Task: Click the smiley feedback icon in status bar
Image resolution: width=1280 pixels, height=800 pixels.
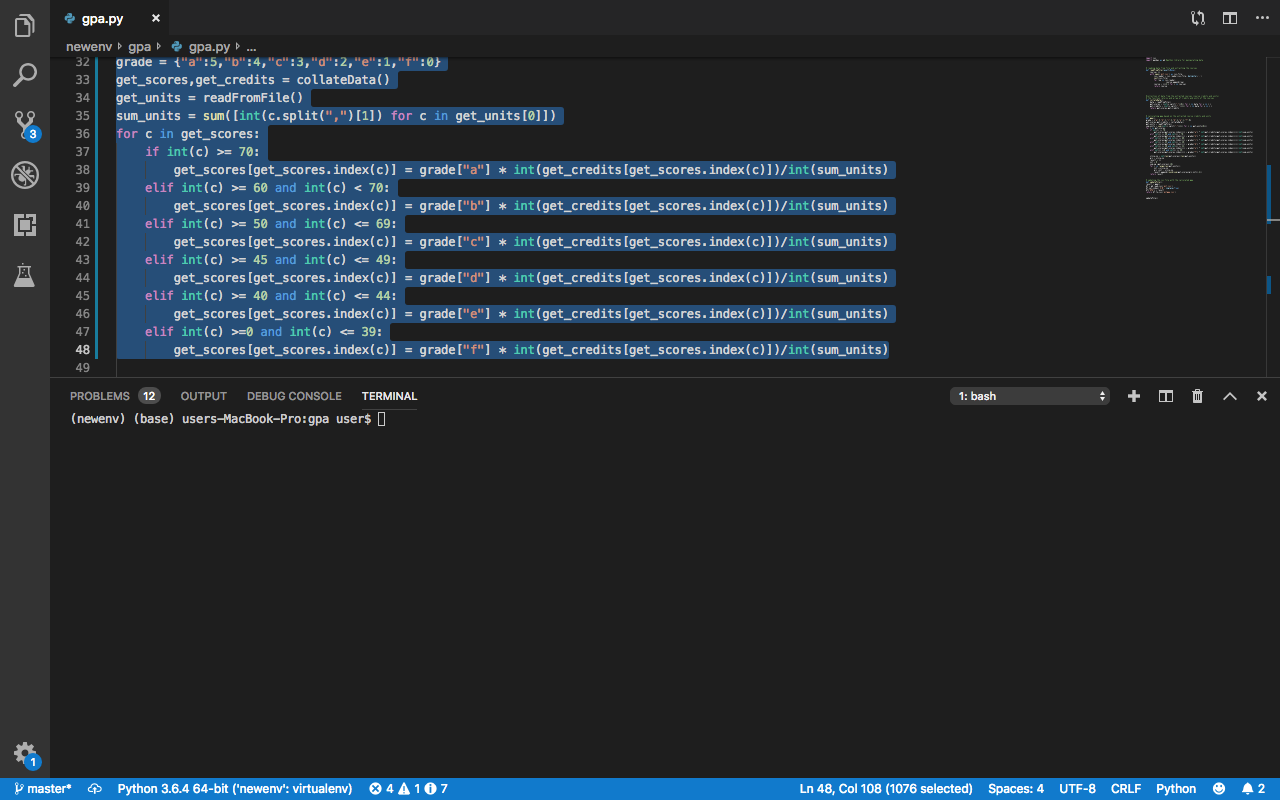Action: click(1219, 788)
